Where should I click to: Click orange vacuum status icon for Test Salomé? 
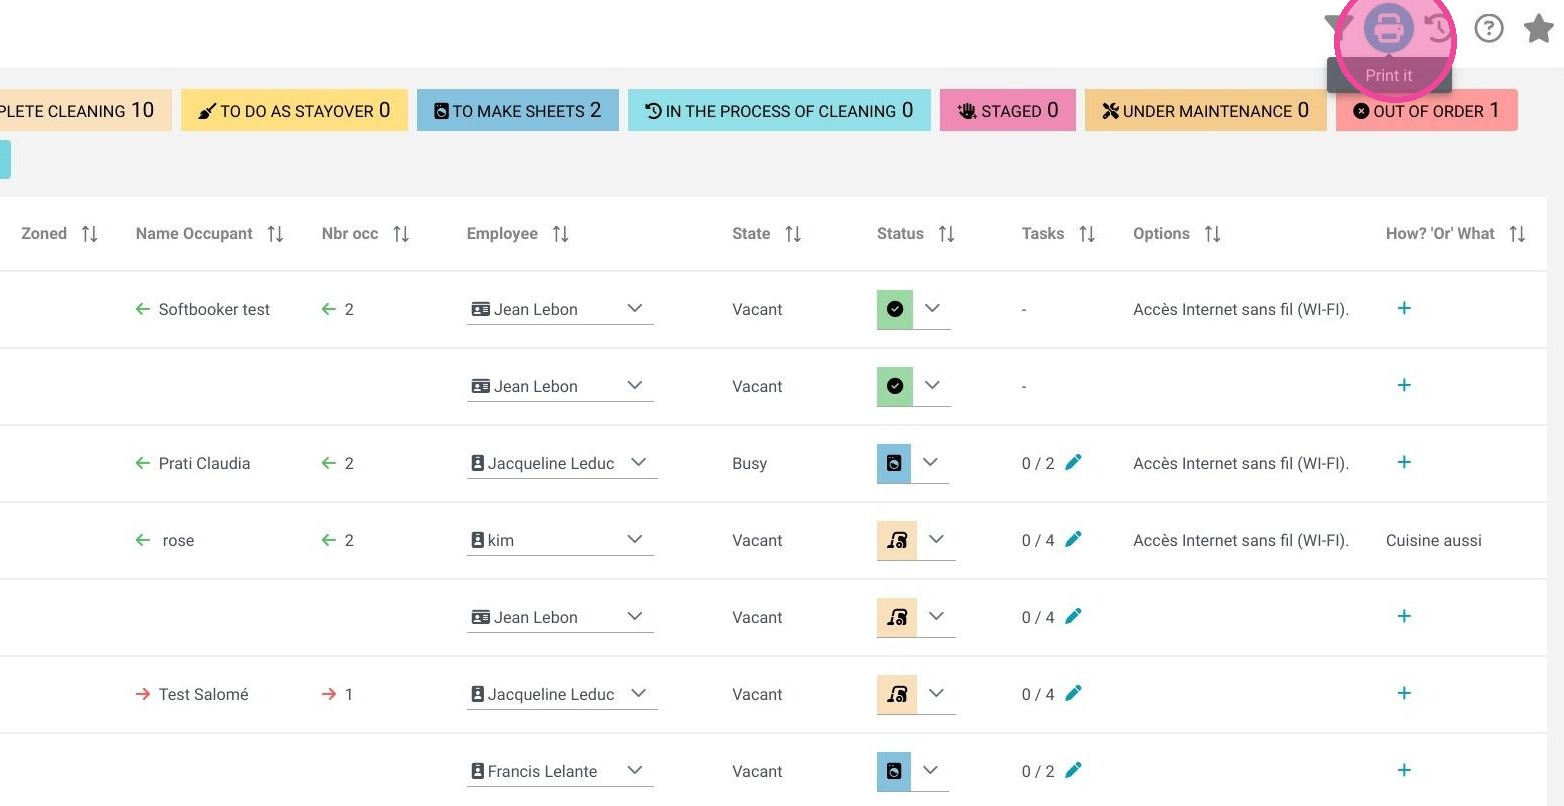[x=897, y=694]
